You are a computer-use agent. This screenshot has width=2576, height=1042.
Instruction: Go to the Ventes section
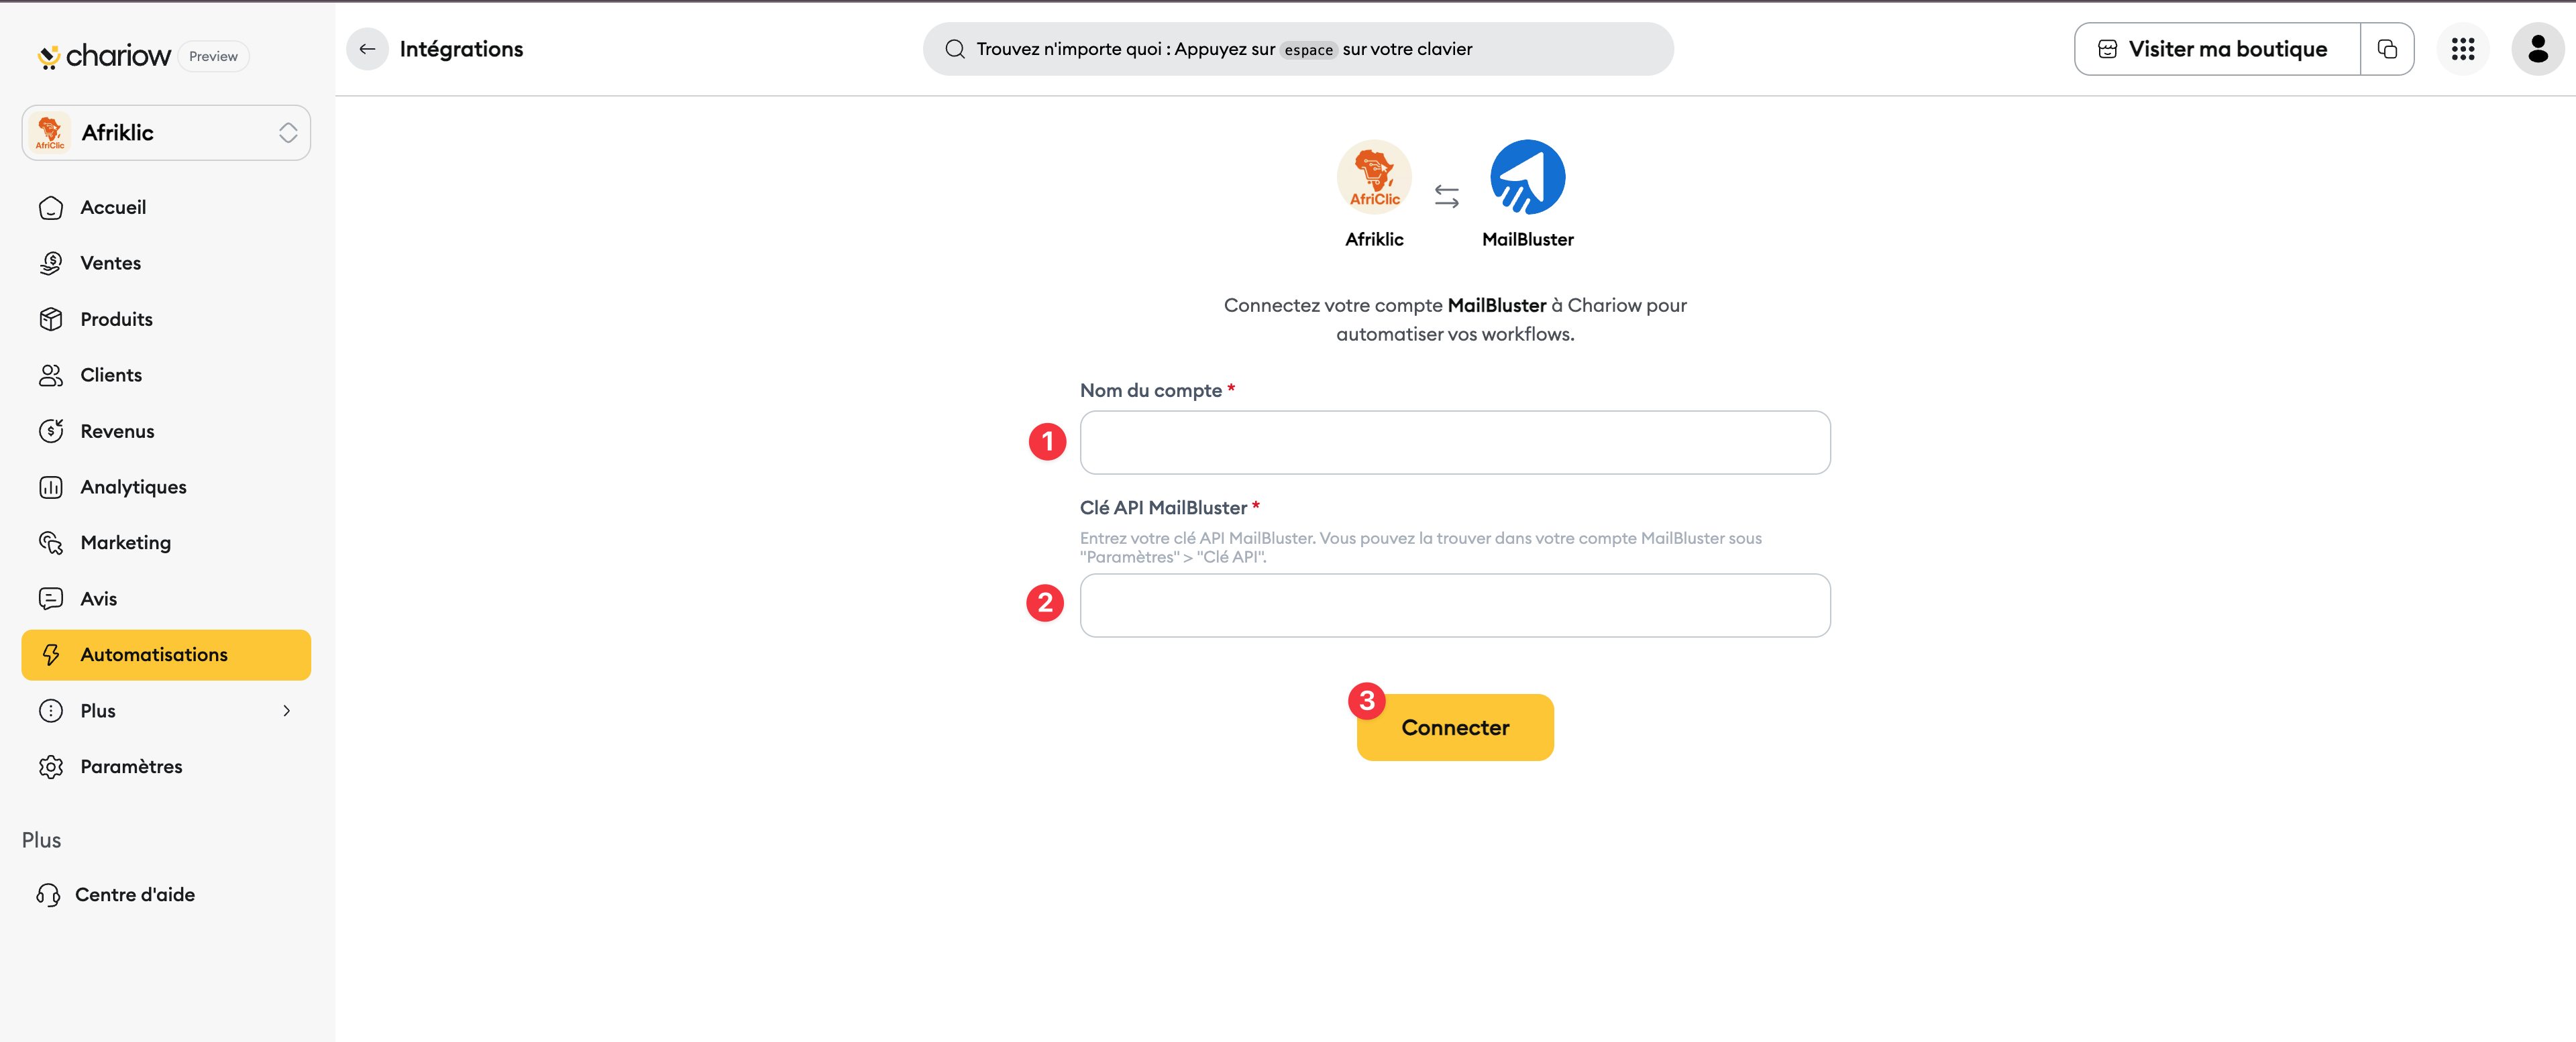(166, 263)
